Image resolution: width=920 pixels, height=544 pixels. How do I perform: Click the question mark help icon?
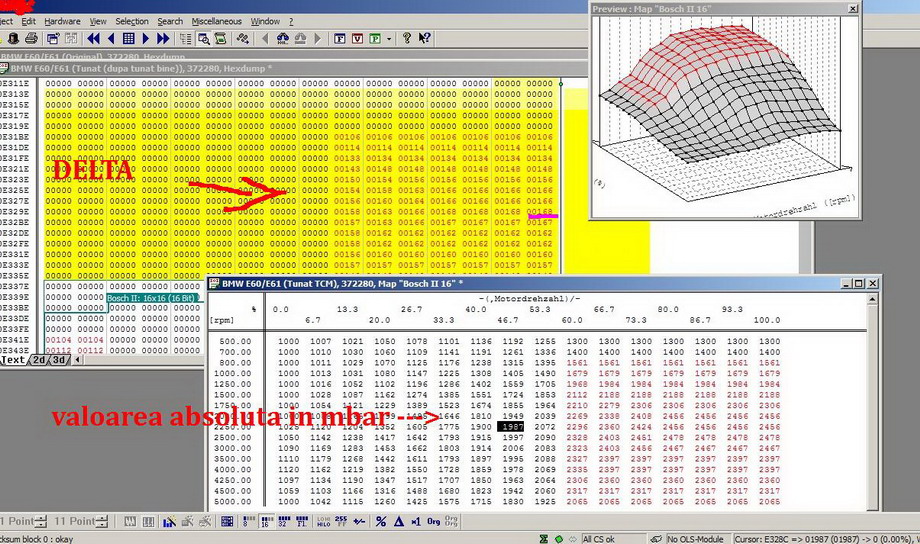tap(407, 39)
